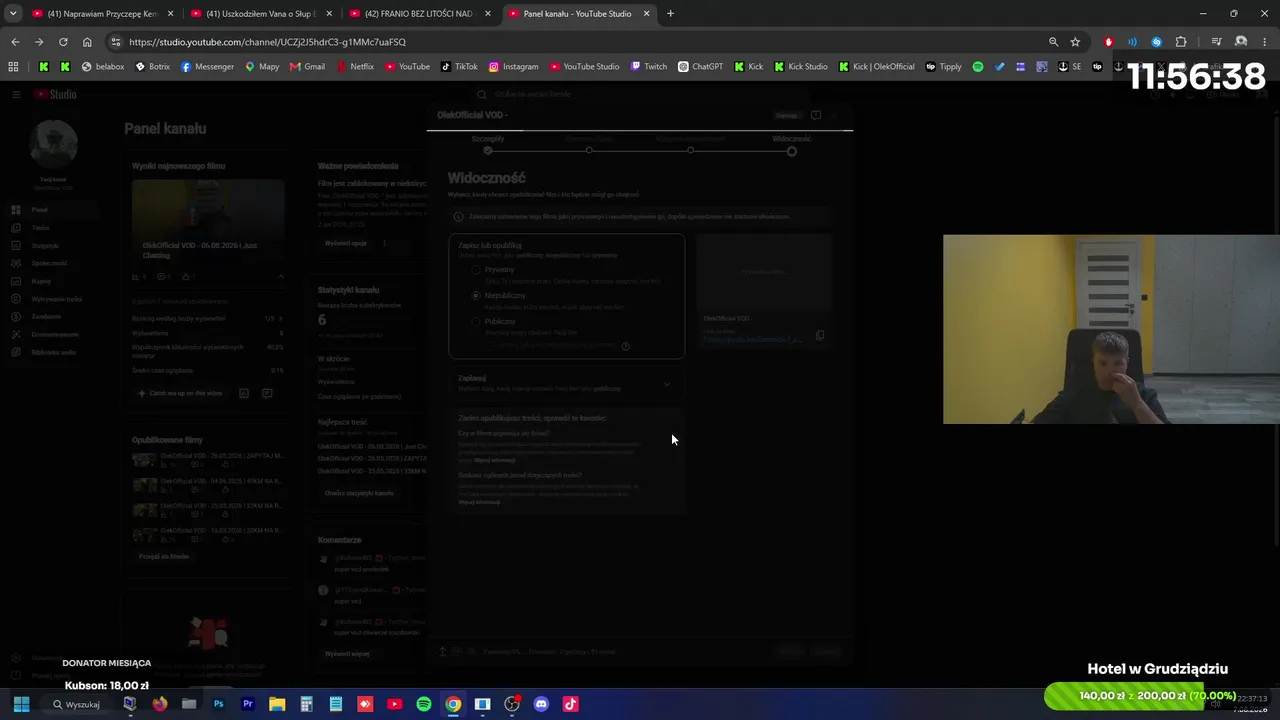Open the Netflix bookmark
This screenshot has height=720, width=1280.
coord(355,67)
